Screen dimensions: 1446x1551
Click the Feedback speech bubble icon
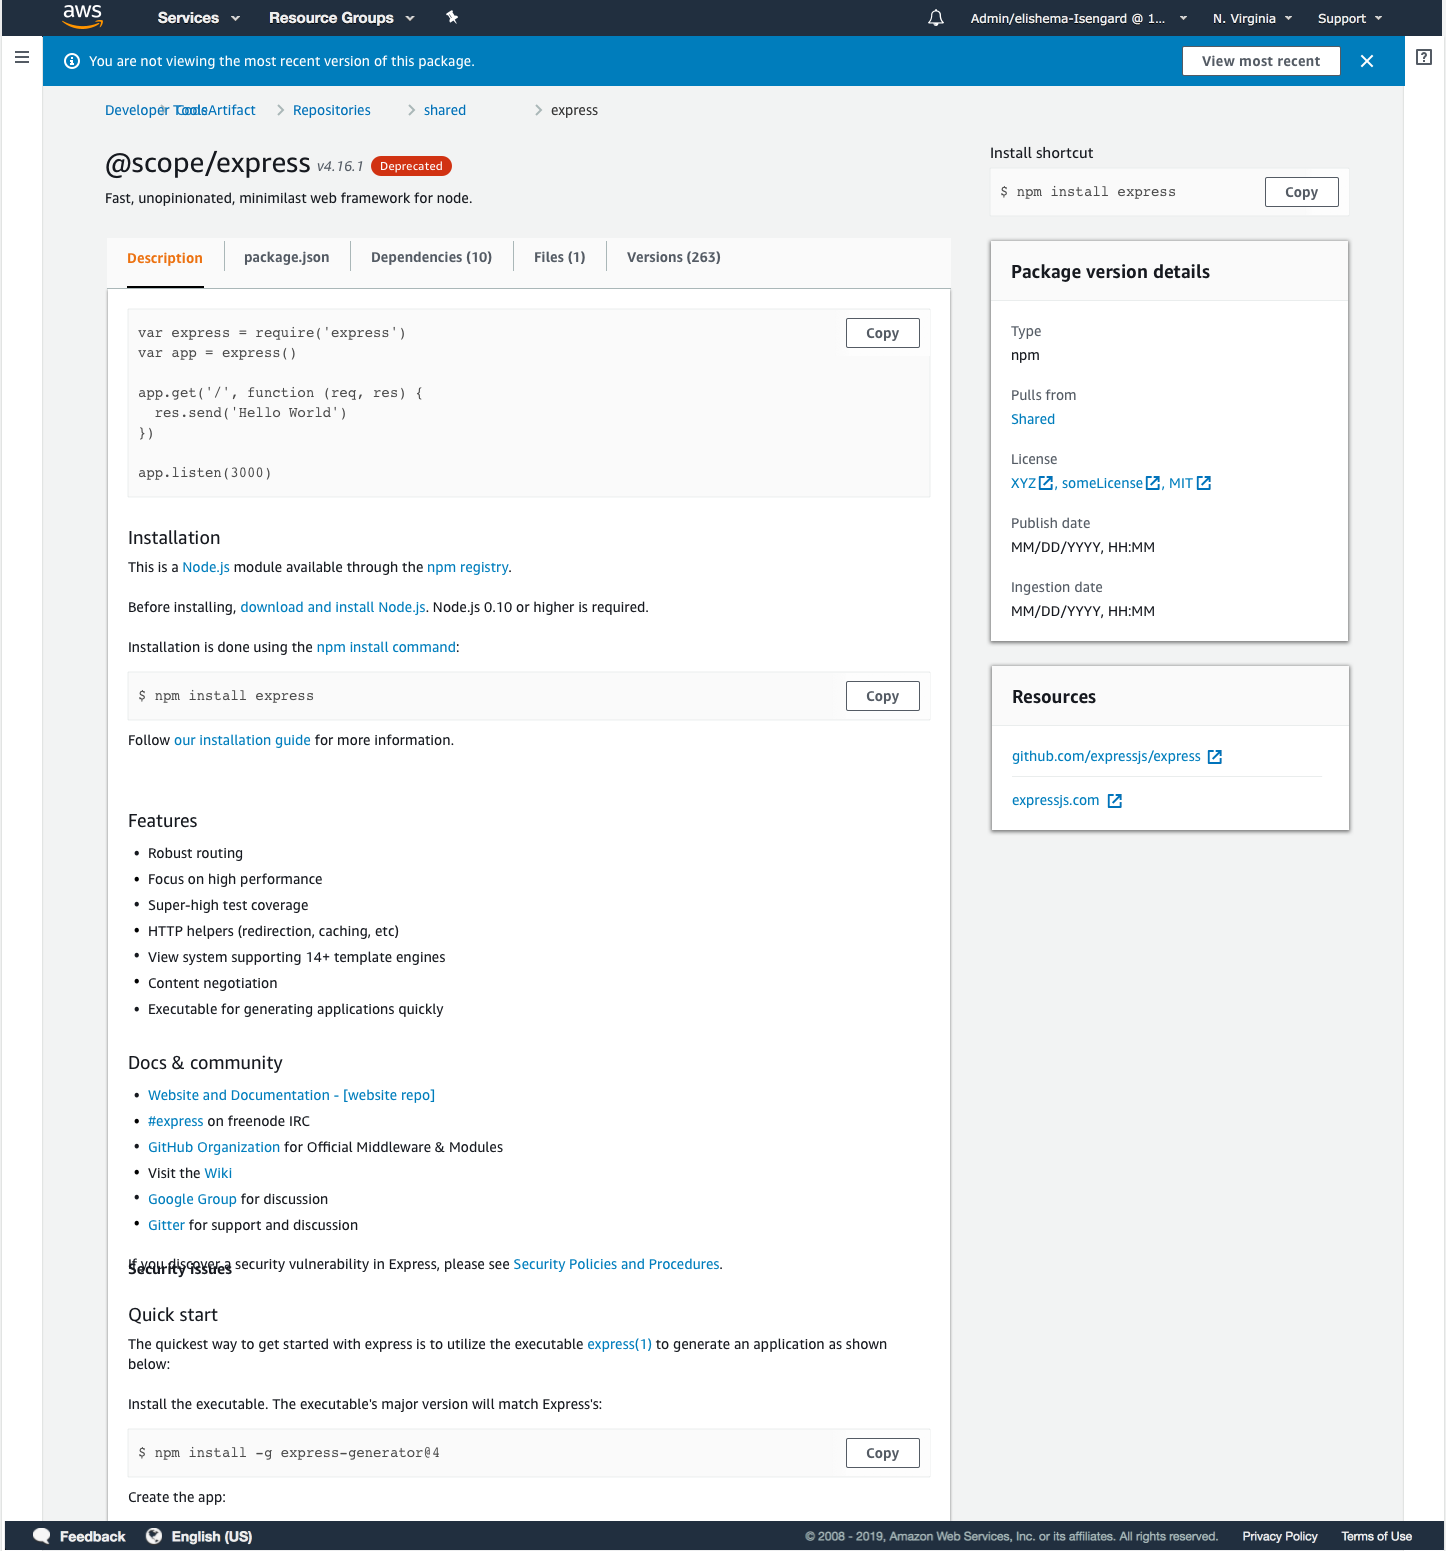pos(42,1536)
